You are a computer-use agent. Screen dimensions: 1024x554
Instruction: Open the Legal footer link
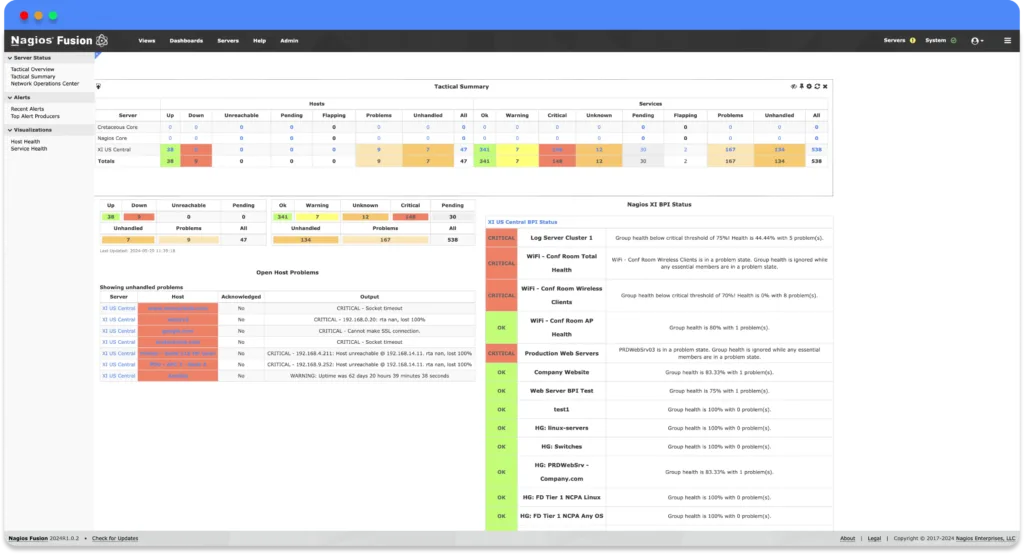[x=874, y=538]
